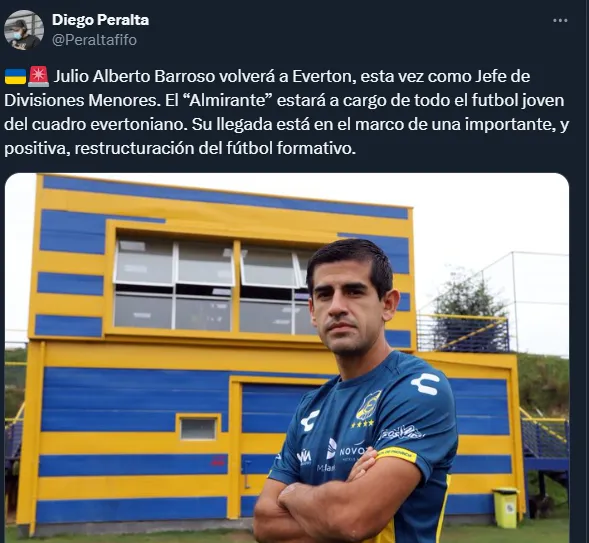Open the three-dot more options menu

(560, 20)
